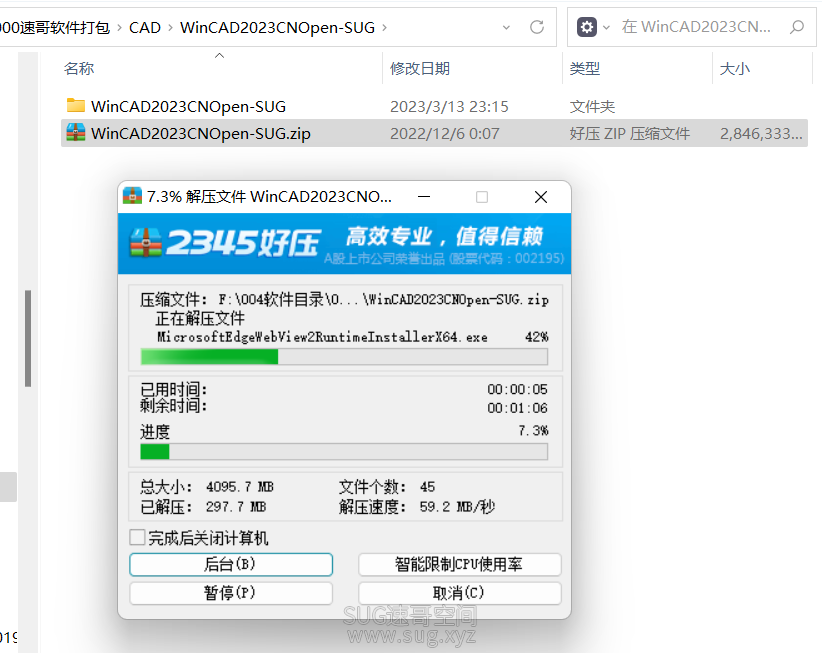This screenshot has height=653, width=822.
Task: Sort by the 名称 column header
Action: pos(79,68)
